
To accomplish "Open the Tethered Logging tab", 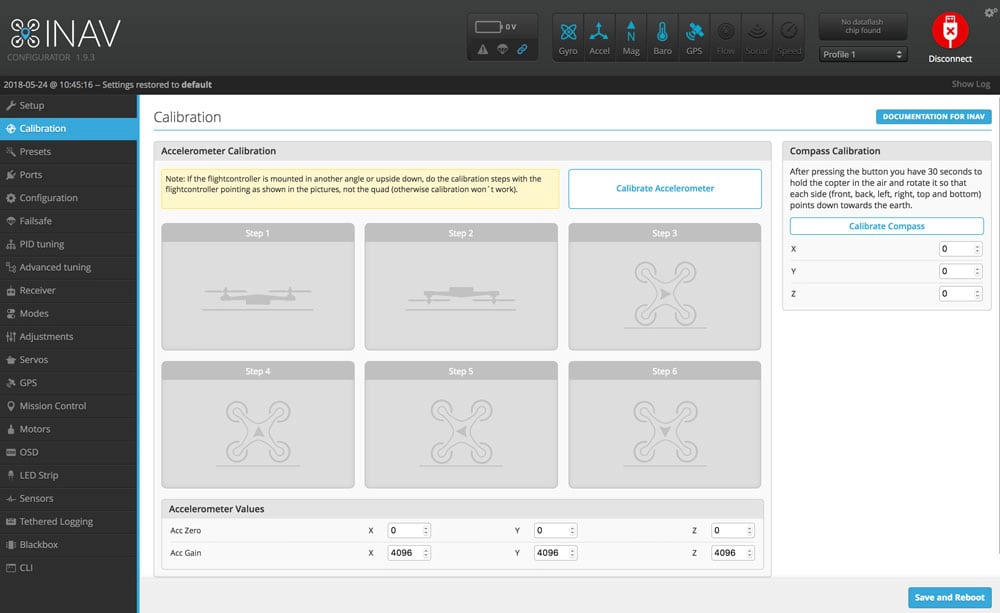I will [68, 522].
